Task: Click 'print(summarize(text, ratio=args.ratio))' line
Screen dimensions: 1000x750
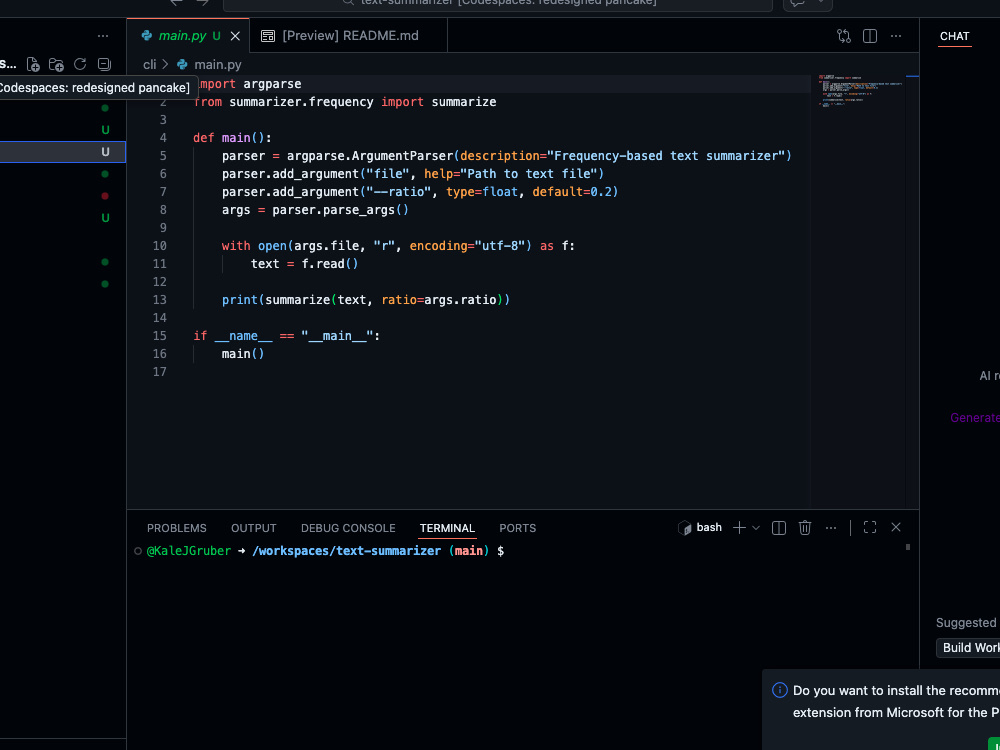Action: point(366,300)
